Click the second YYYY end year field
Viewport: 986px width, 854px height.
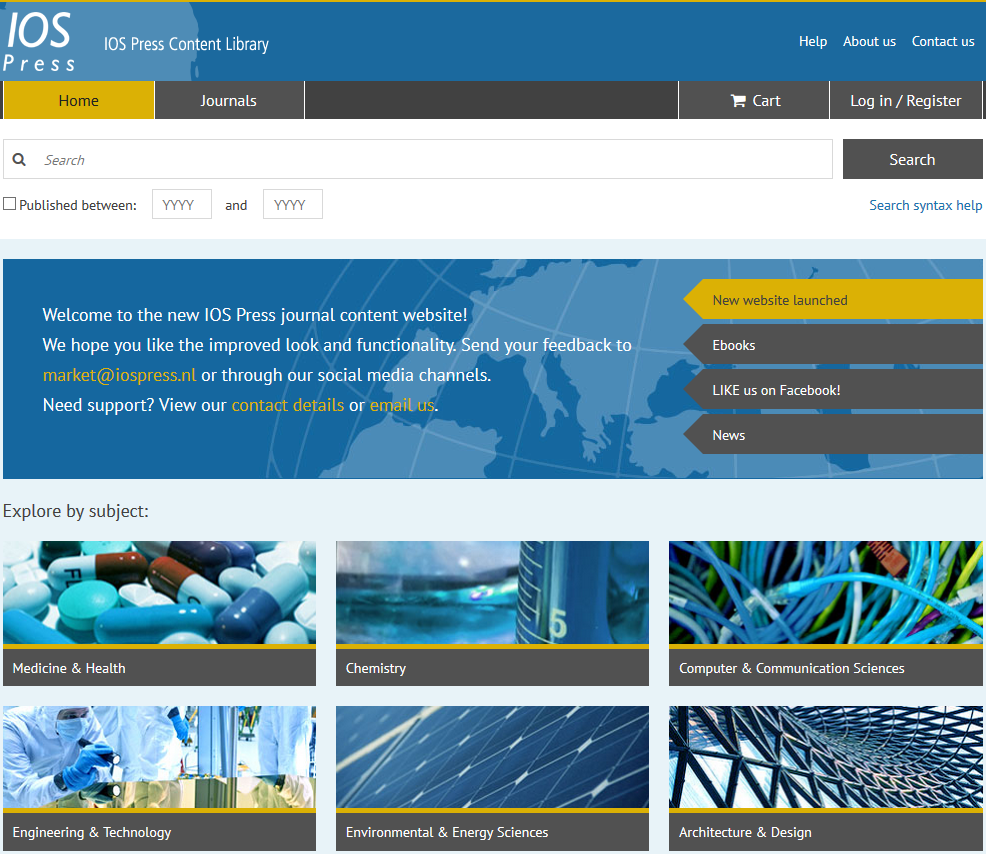click(292, 204)
